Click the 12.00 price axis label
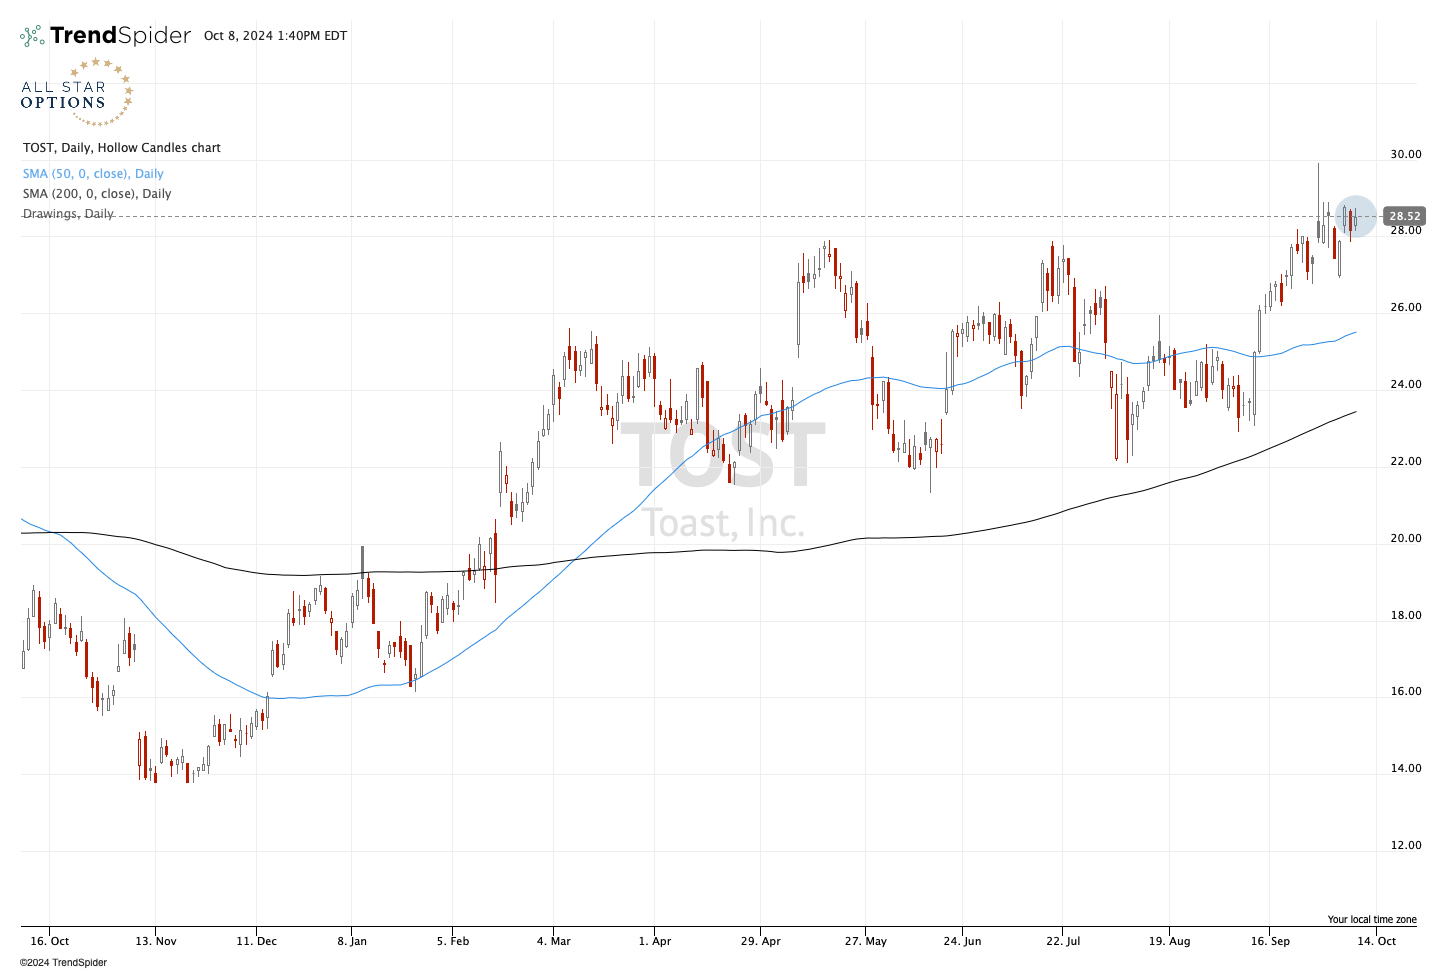This screenshot has height=972, width=1447. click(1405, 846)
